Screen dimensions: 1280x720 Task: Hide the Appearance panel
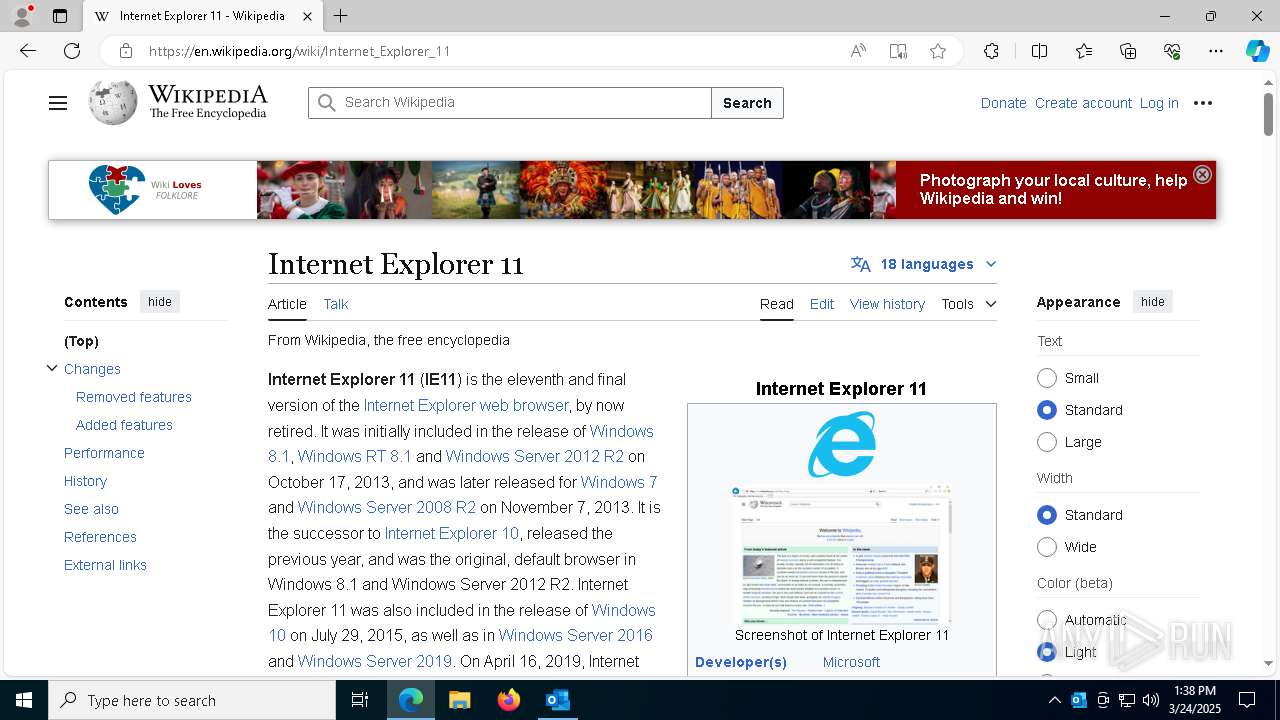(x=1153, y=302)
